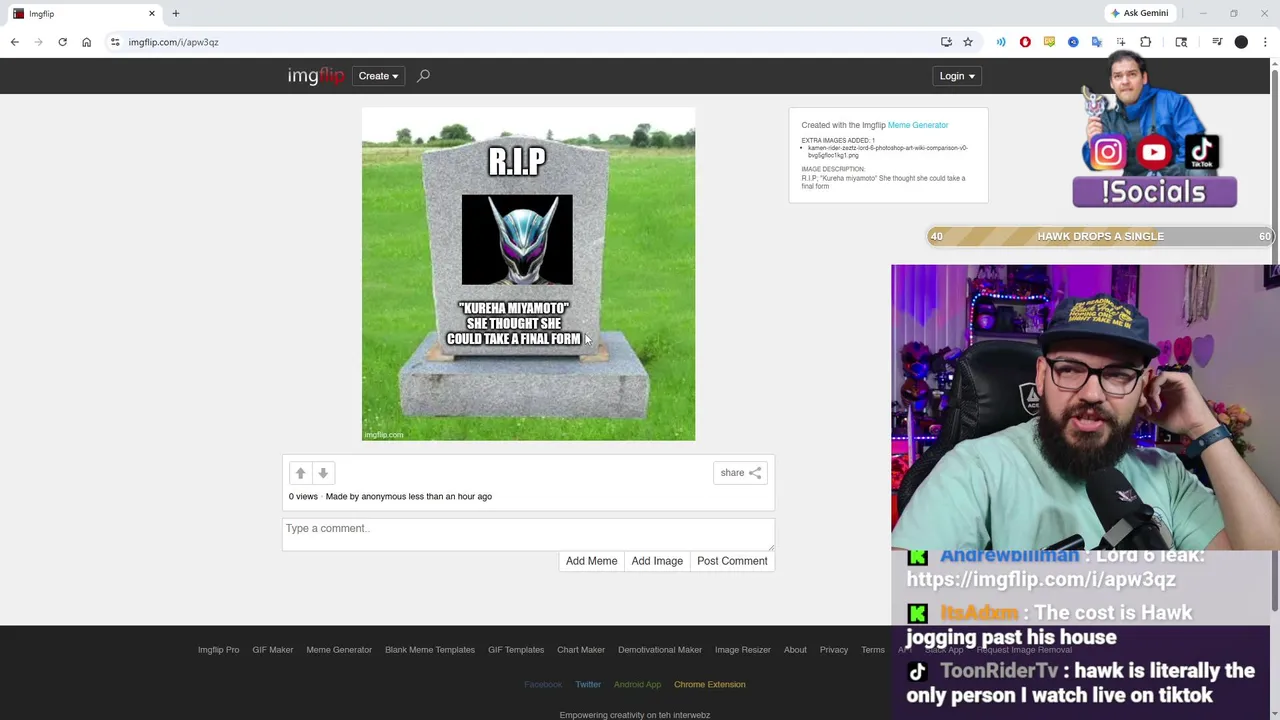1280x720 pixels.
Task: Click the red hand ad-blocker extension icon
Action: tap(1025, 42)
